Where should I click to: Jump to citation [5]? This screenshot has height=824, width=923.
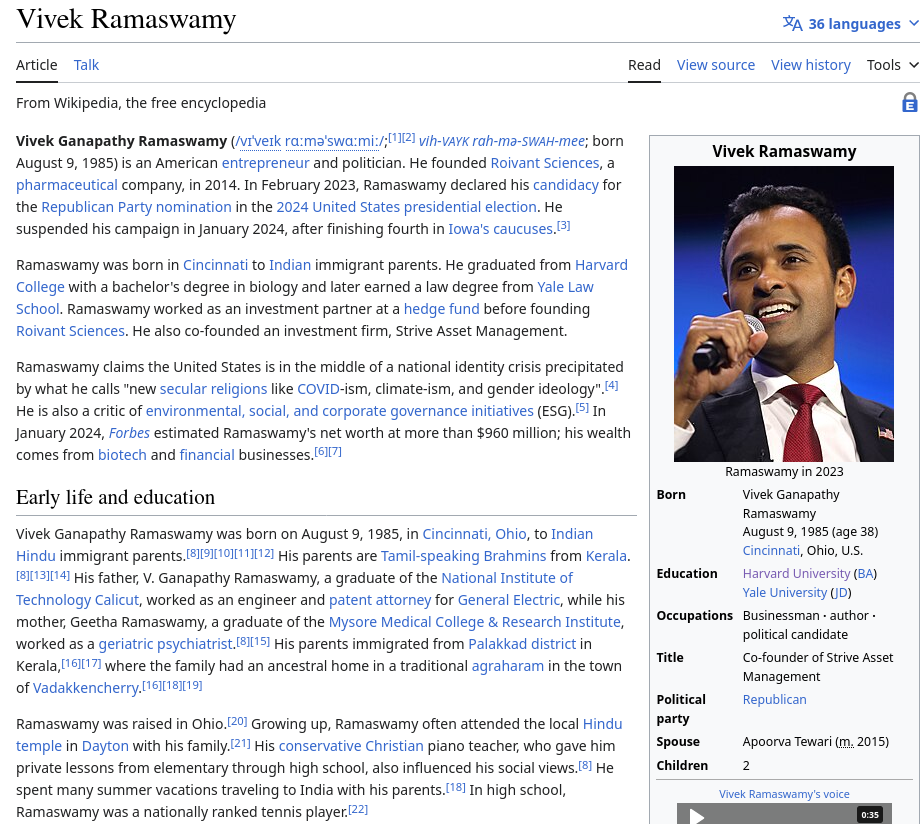point(582,407)
